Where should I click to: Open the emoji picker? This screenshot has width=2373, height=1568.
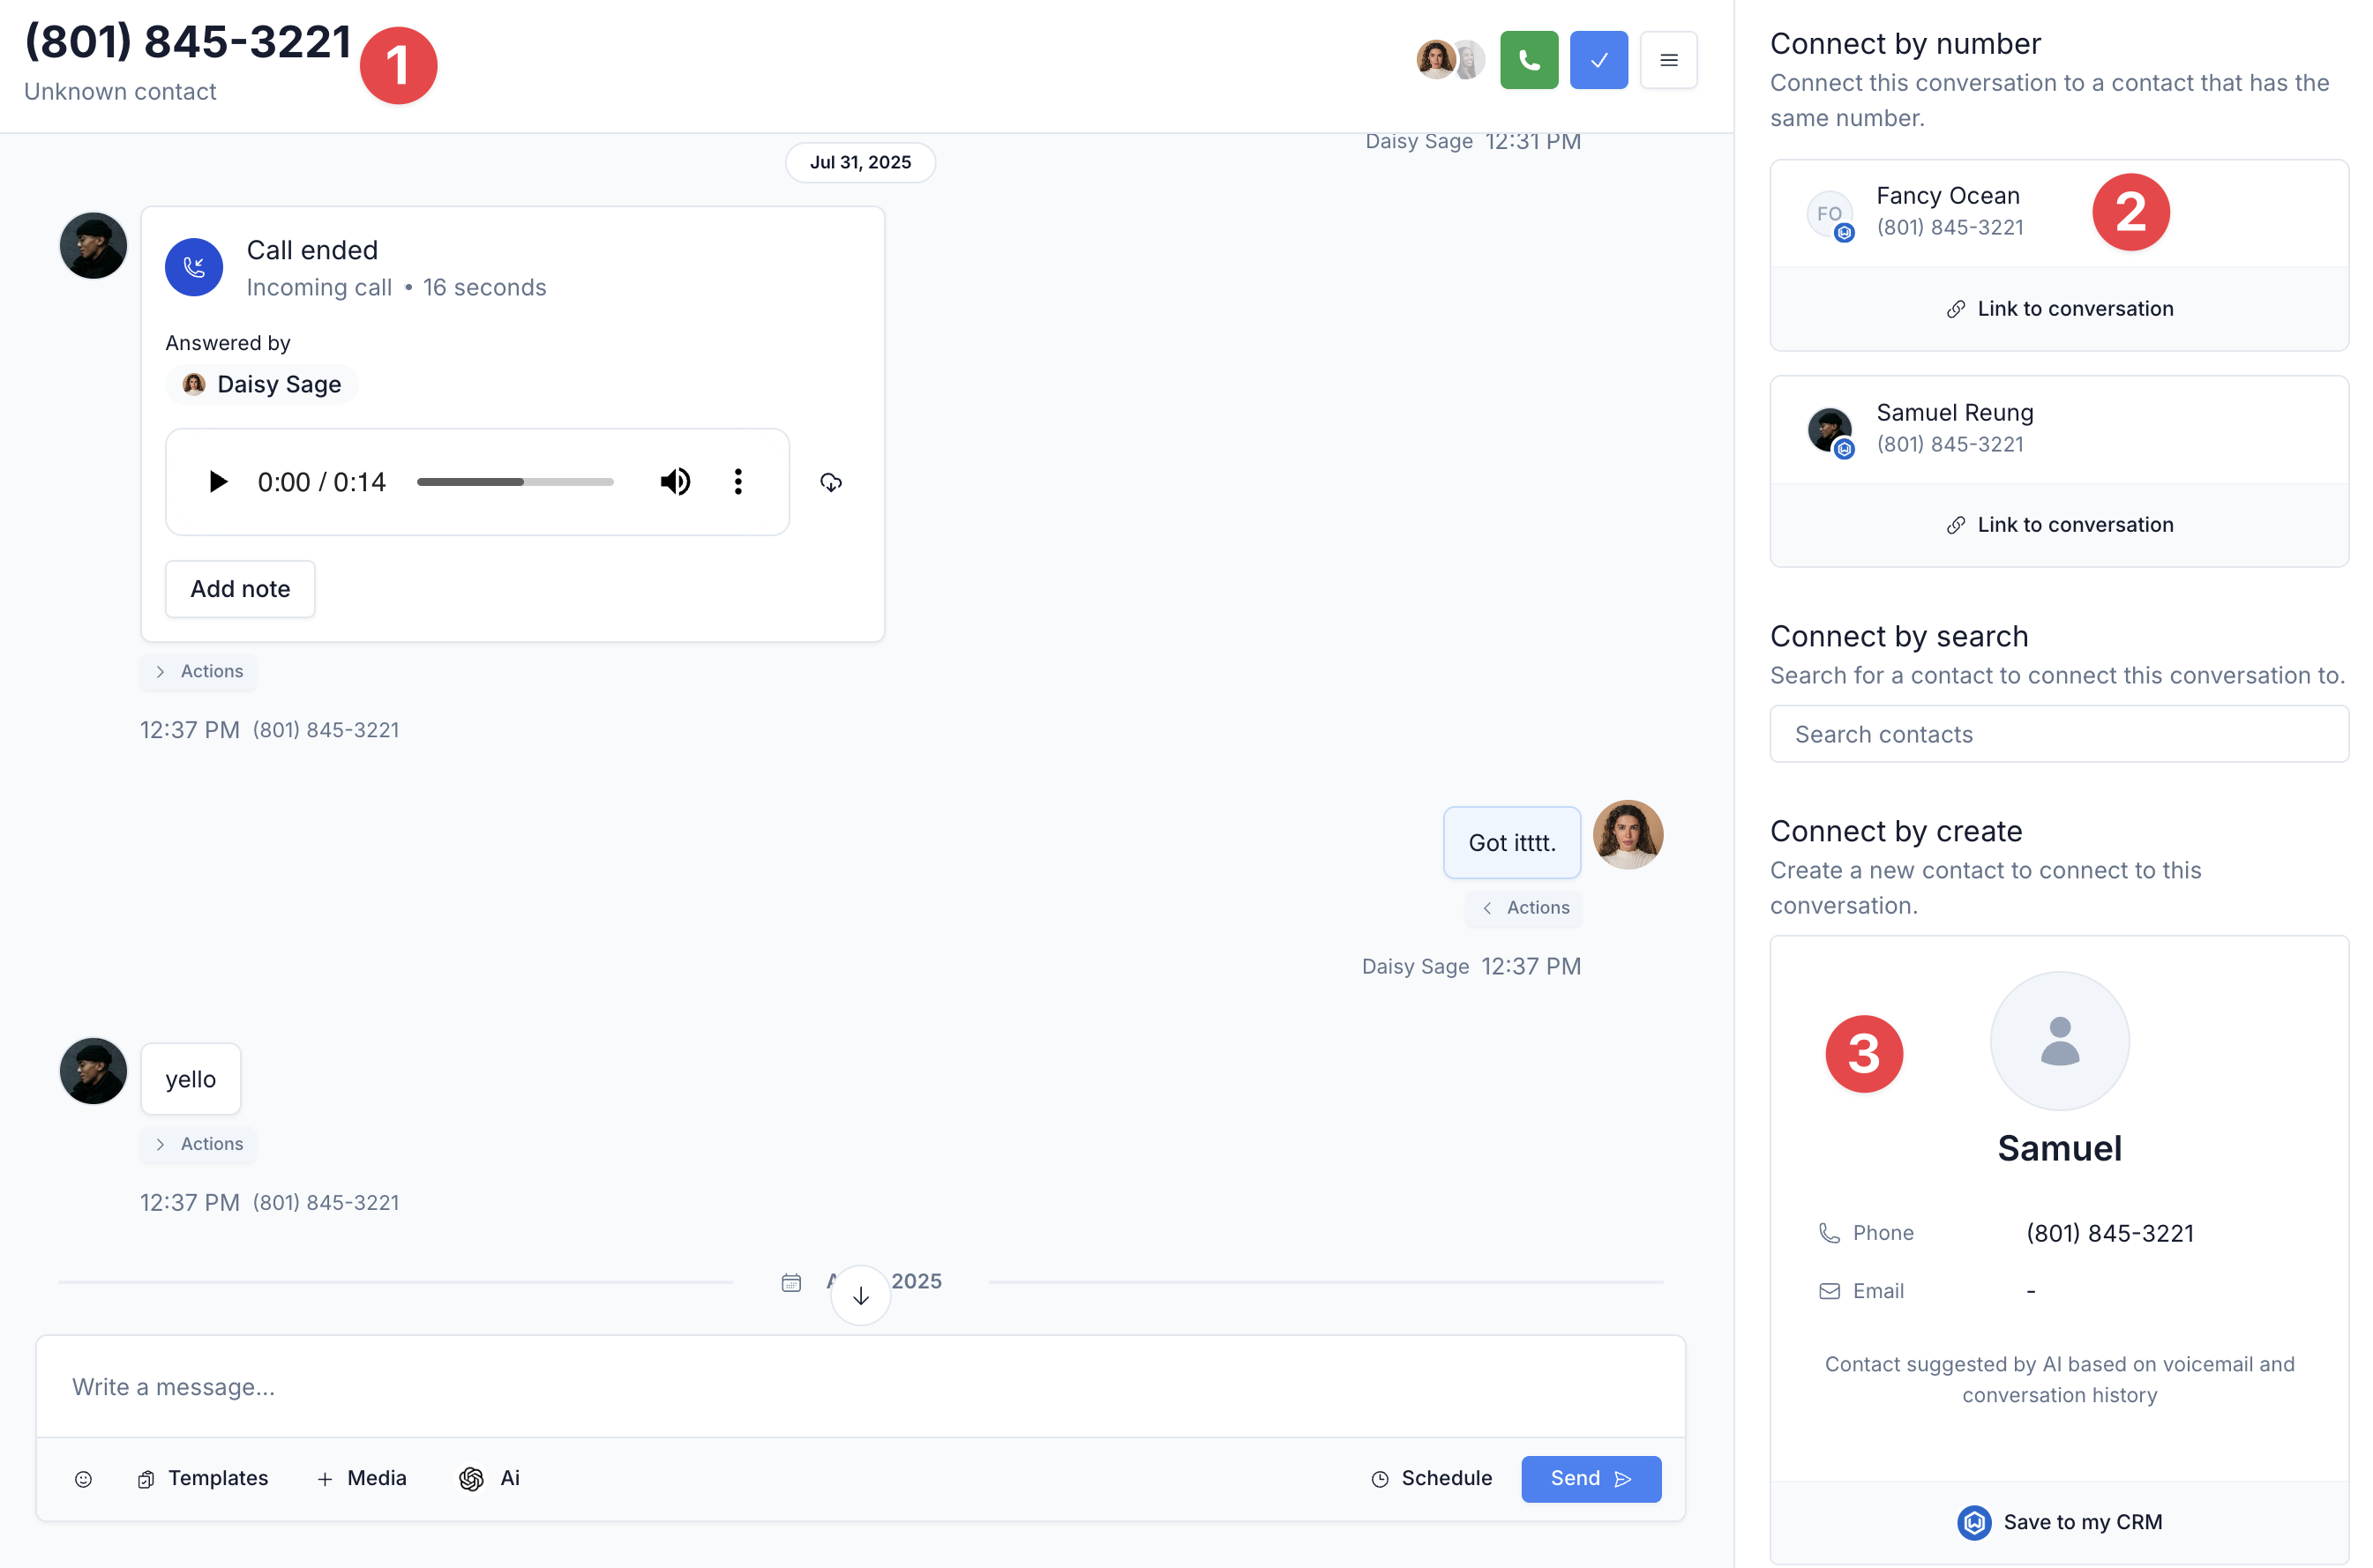83,1479
